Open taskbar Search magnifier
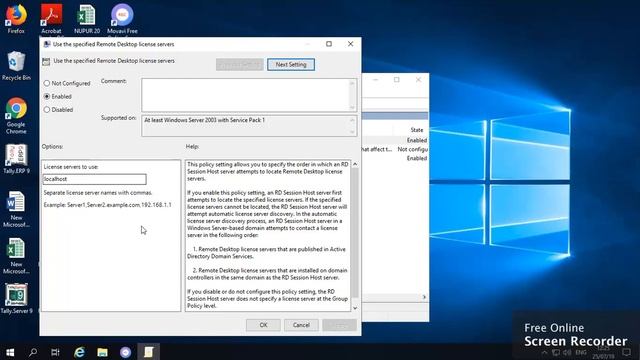The height and width of the screenshot is (360, 640). pyautogui.click(x=33, y=352)
